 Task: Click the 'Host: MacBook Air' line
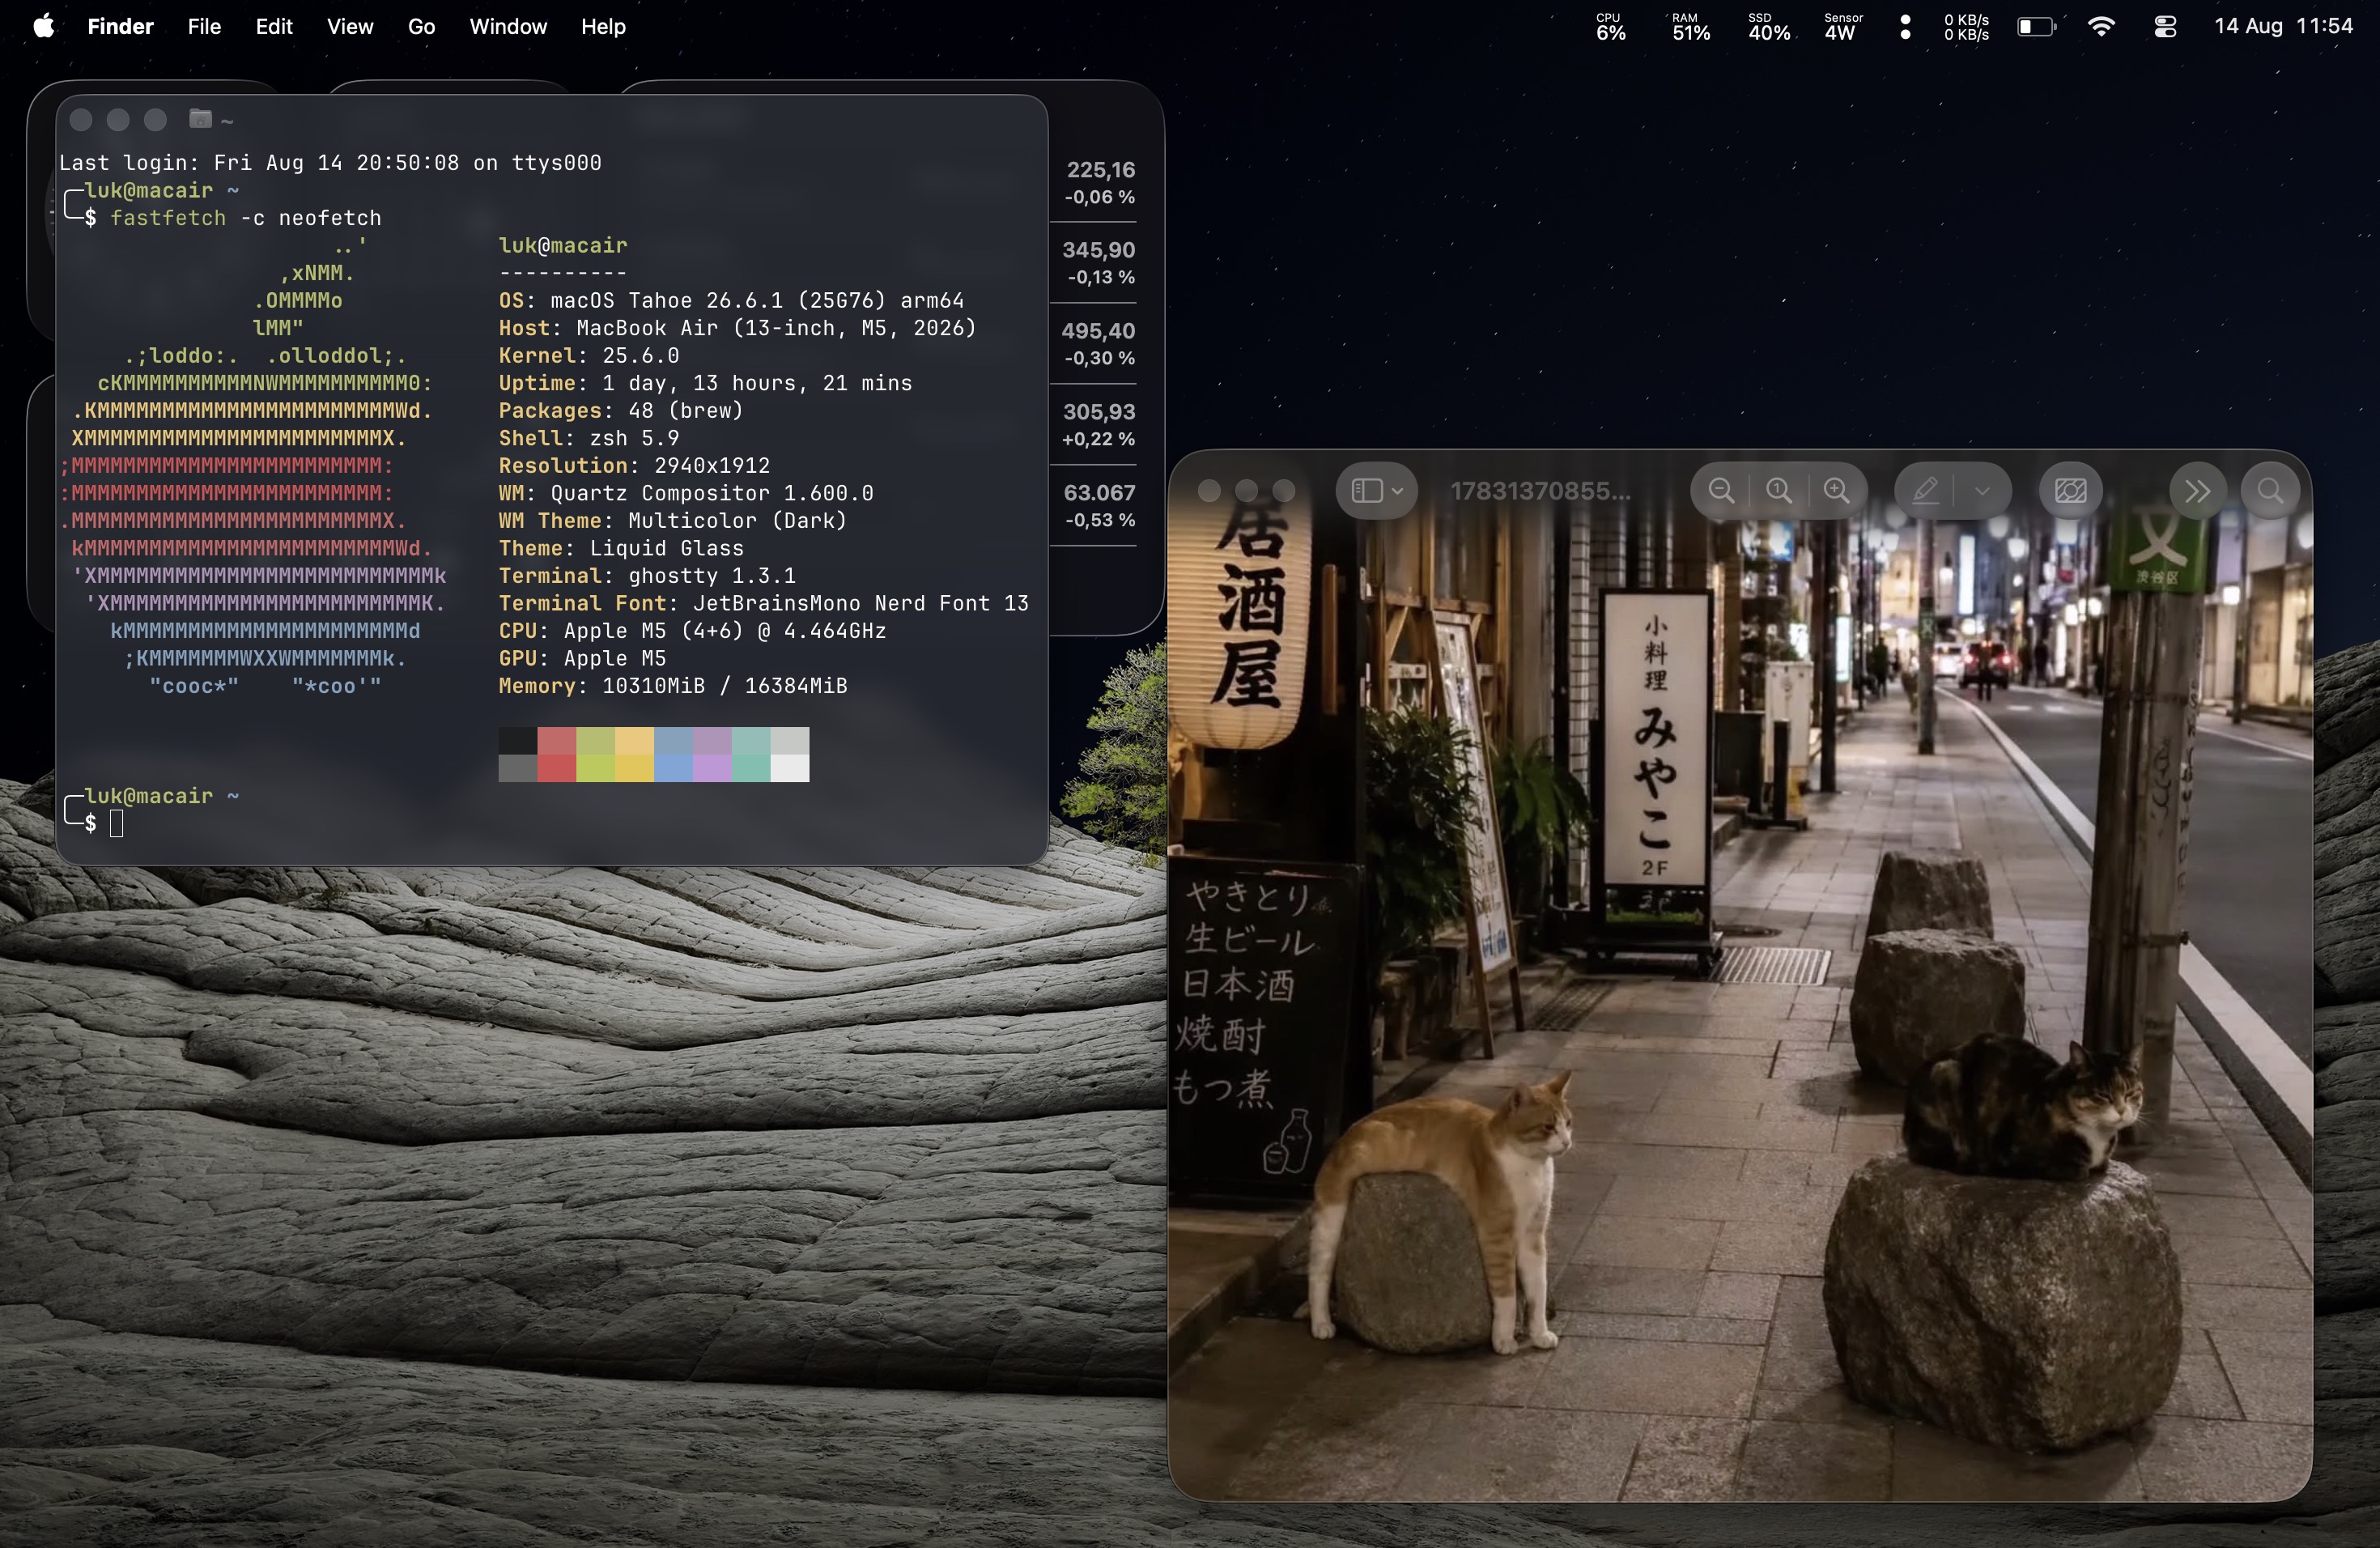(738, 328)
